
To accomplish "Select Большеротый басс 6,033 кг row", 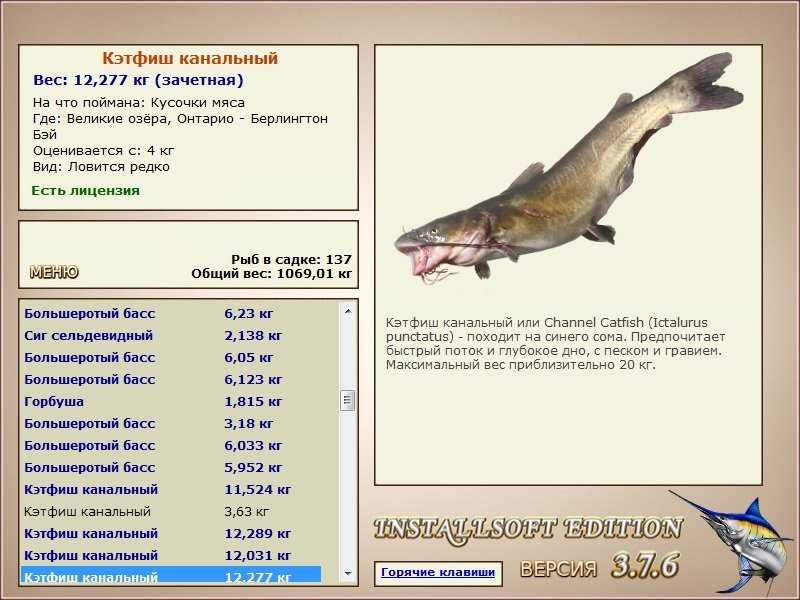I will pyautogui.click(x=171, y=445).
